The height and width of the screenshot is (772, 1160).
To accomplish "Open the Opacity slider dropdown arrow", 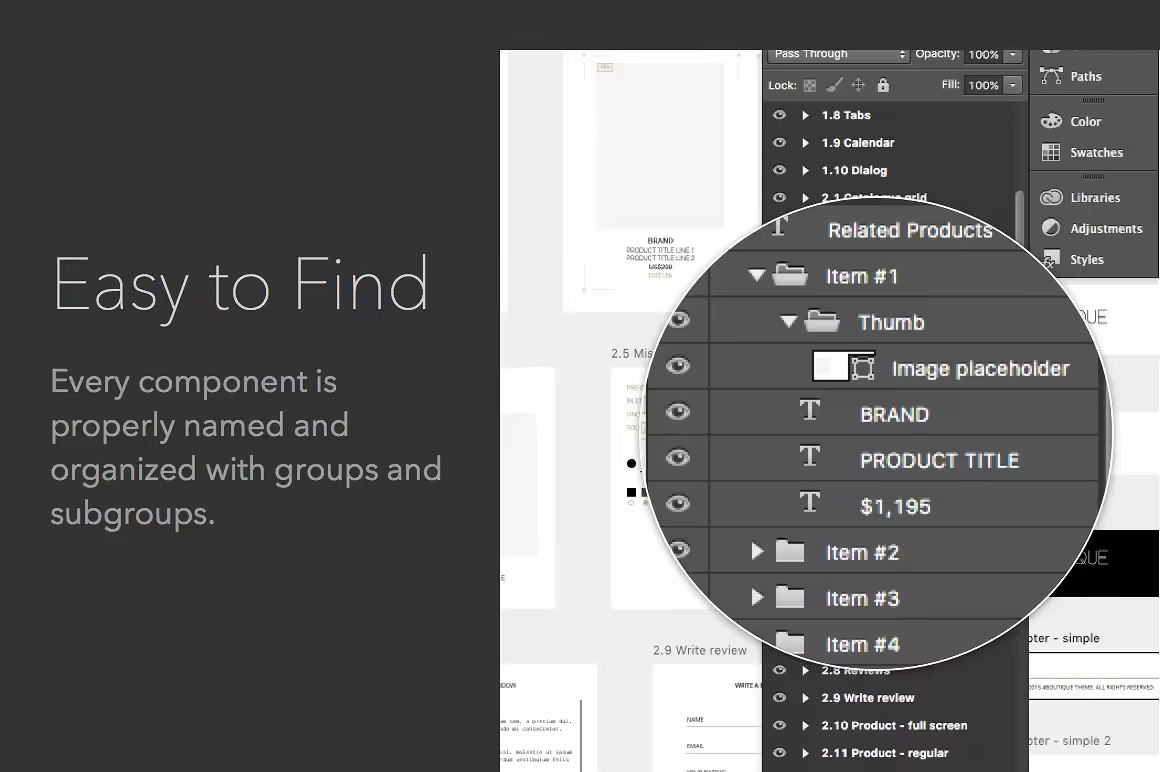I will coord(1013,55).
